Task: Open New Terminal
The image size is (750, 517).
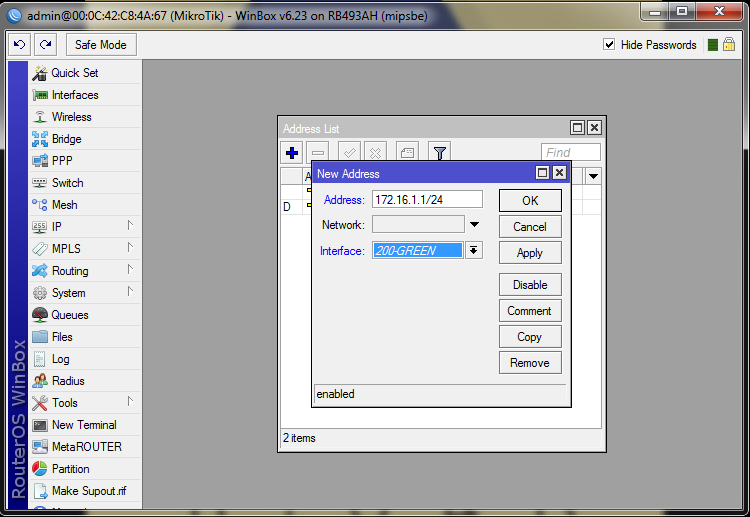Action: click(x=86, y=425)
